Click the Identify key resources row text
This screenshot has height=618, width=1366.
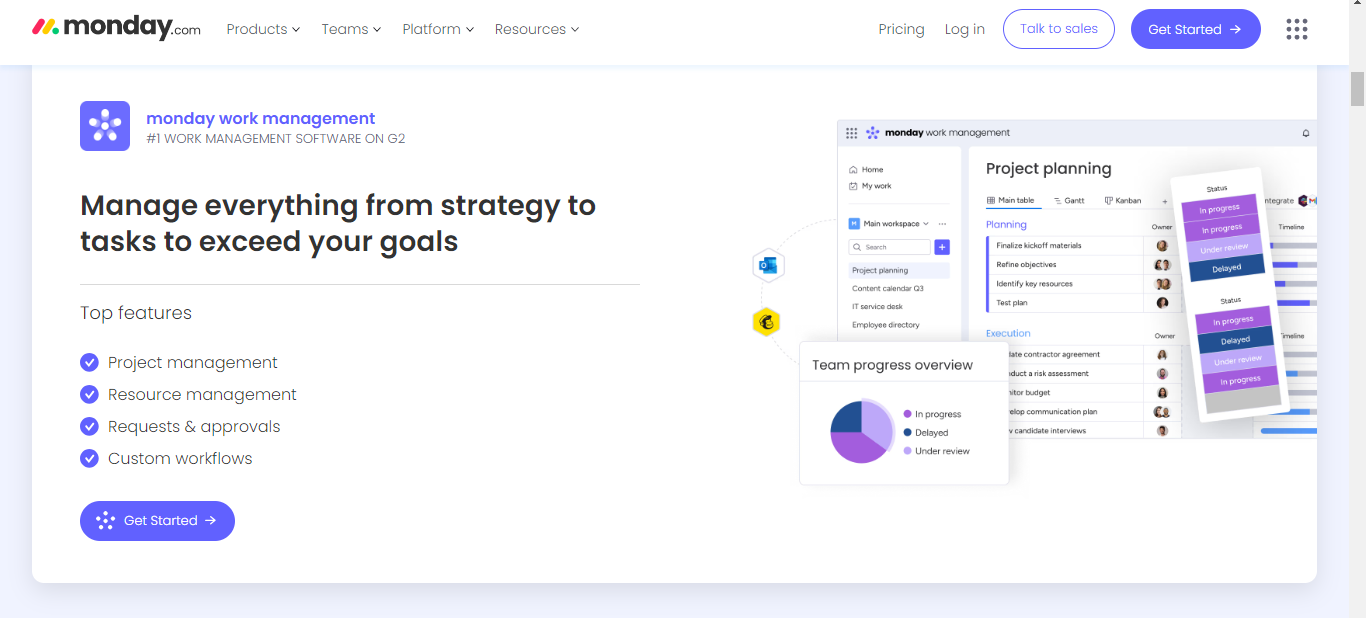point(1034,284)
